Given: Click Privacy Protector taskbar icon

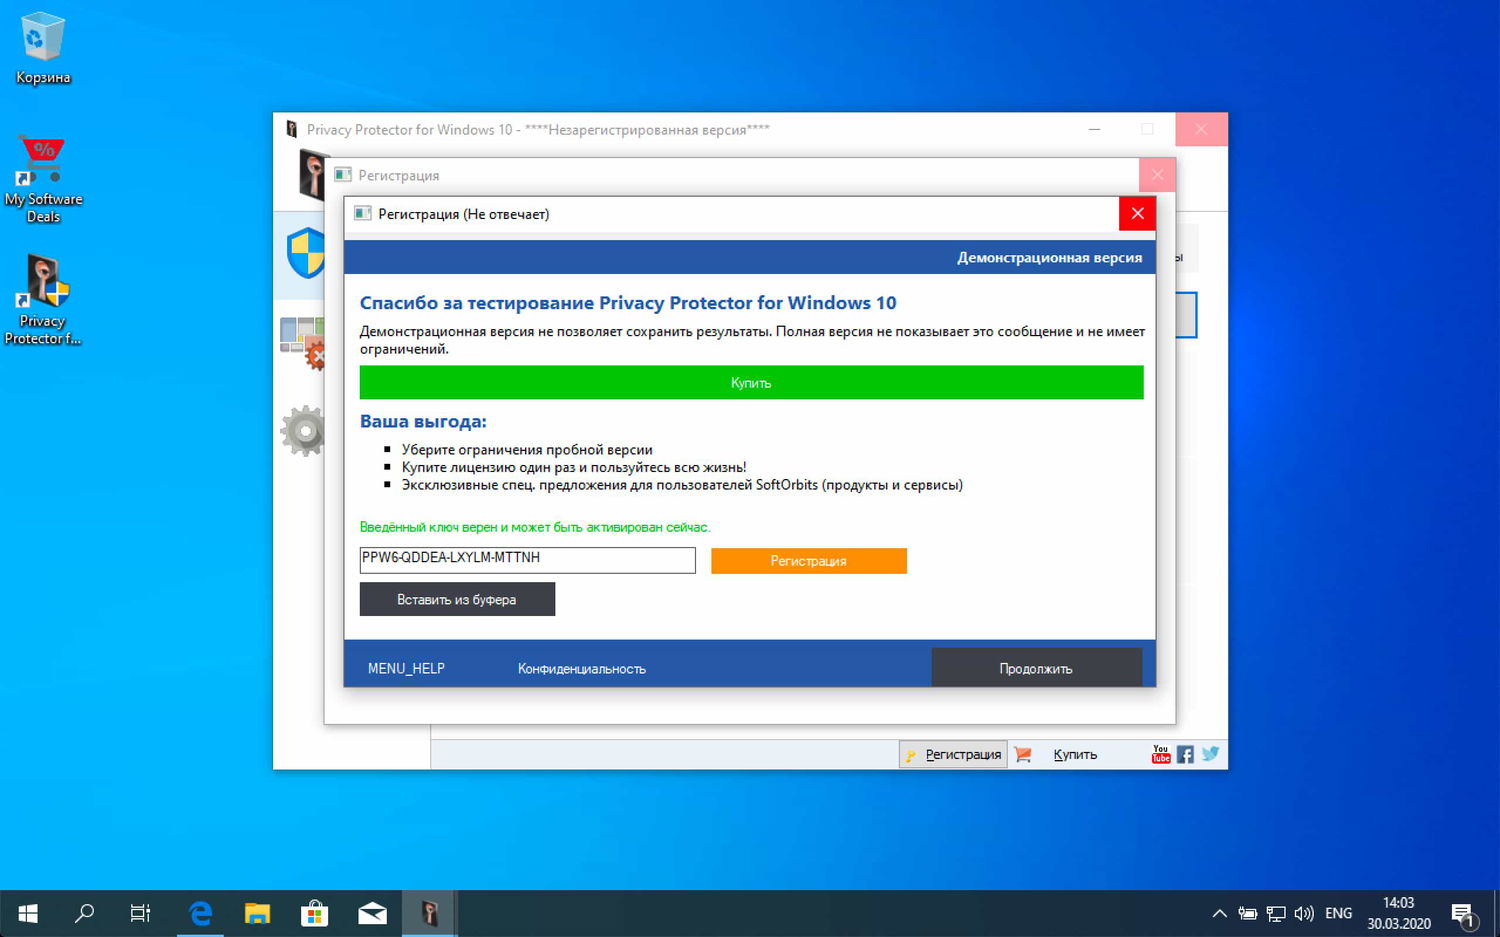Looking at the screenshot, I should point(430,913).
